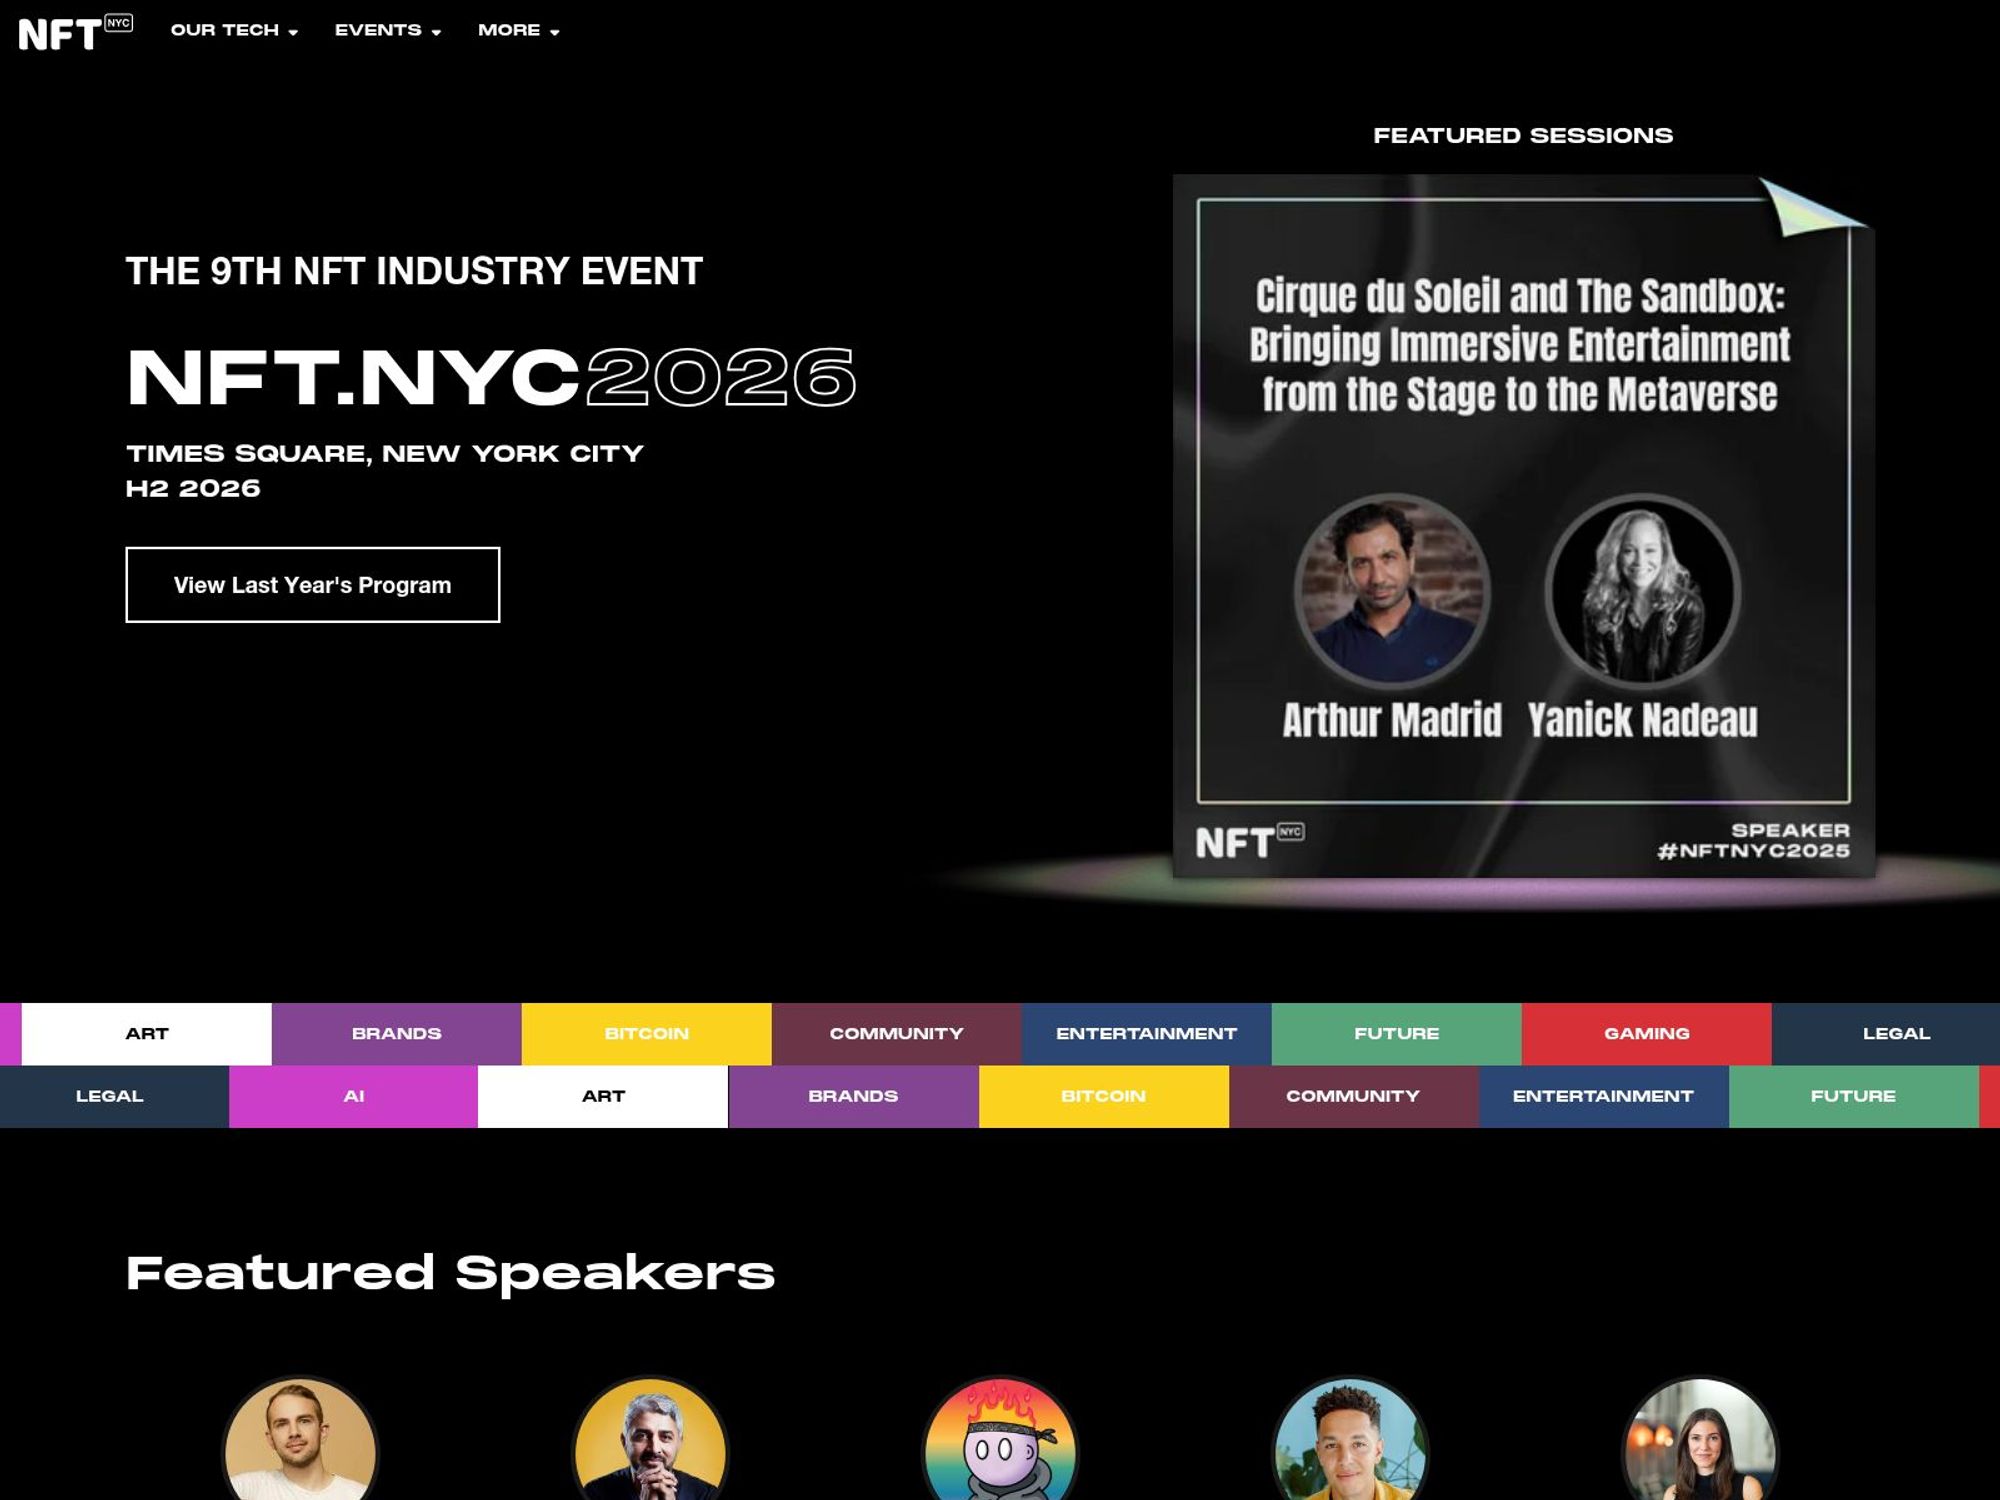Viewport: 2000px width, 1500px height.
Task: Expand the EVENTS menu
Action: 386,30
